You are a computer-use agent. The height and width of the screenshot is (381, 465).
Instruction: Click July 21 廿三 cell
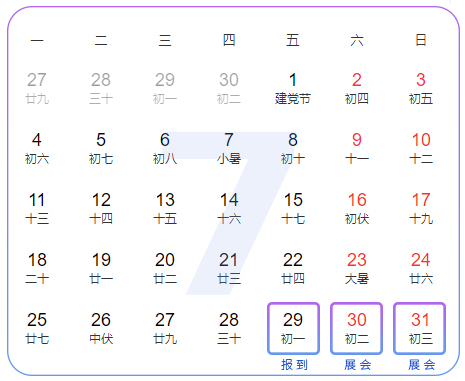[x=229, y=269]
